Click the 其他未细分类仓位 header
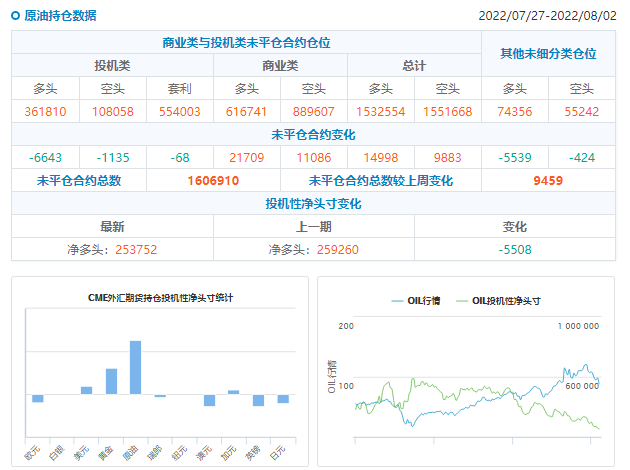Viewport: 630px width, 470px height. point(548,52)
